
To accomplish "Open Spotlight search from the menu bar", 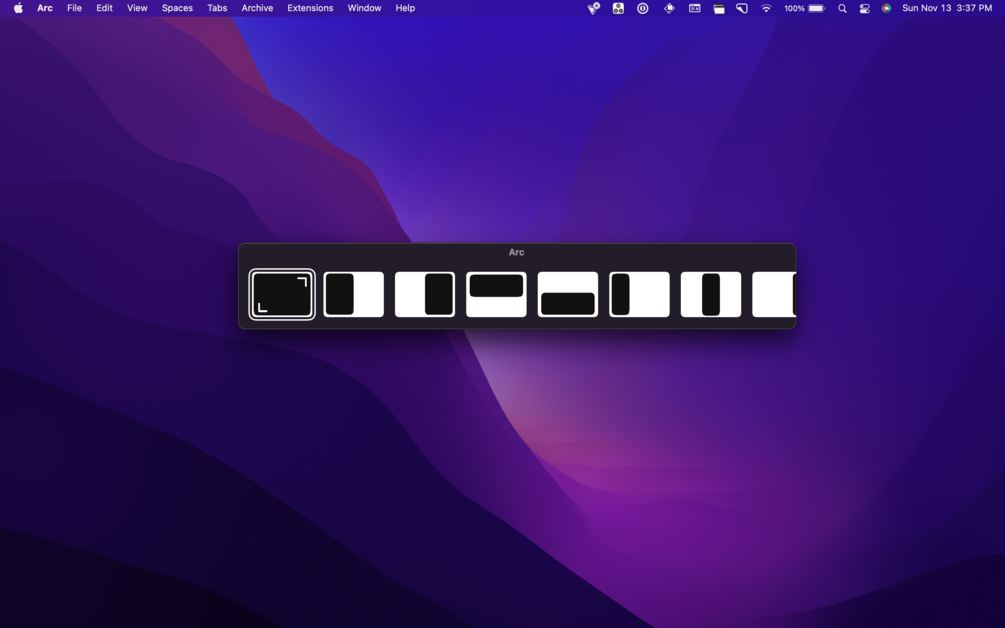I will 842,8.
